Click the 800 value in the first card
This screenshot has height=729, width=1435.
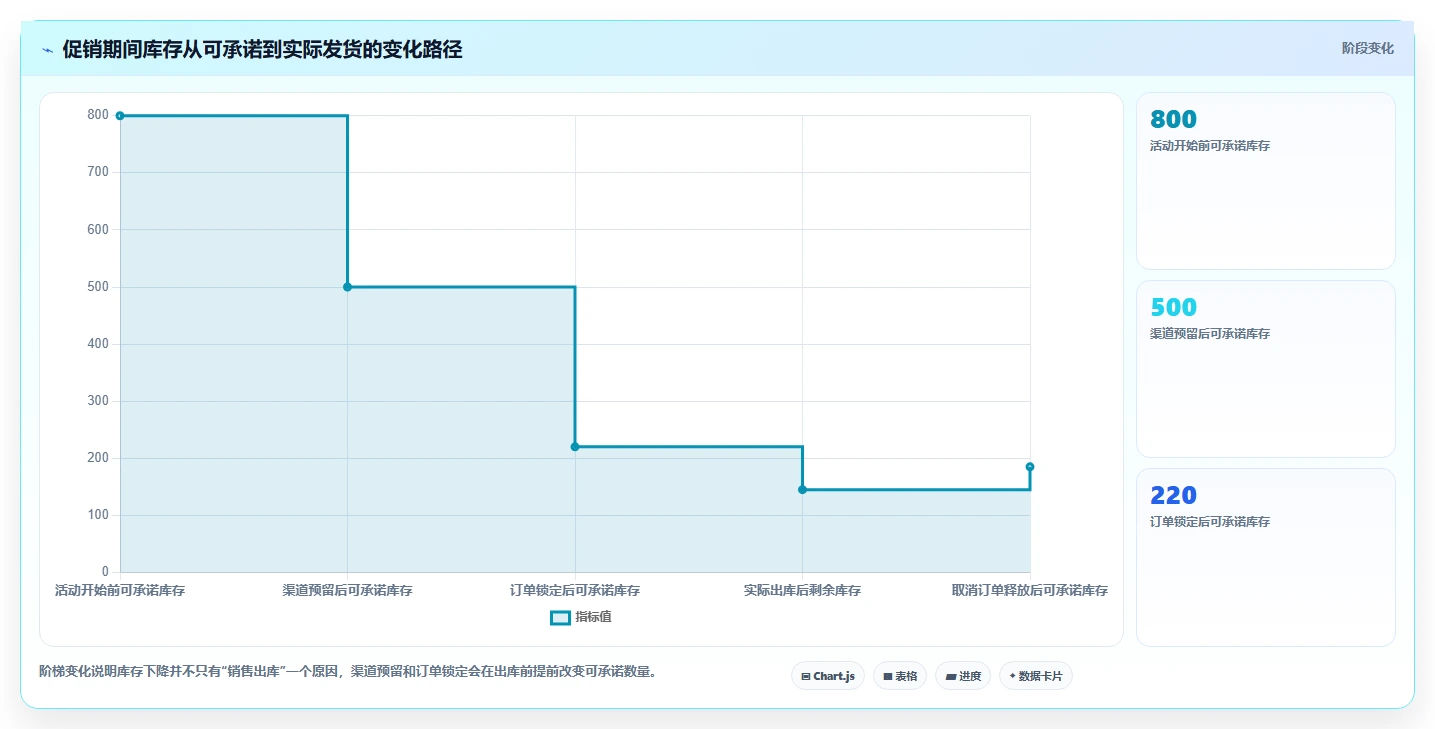click(1173, 119)
